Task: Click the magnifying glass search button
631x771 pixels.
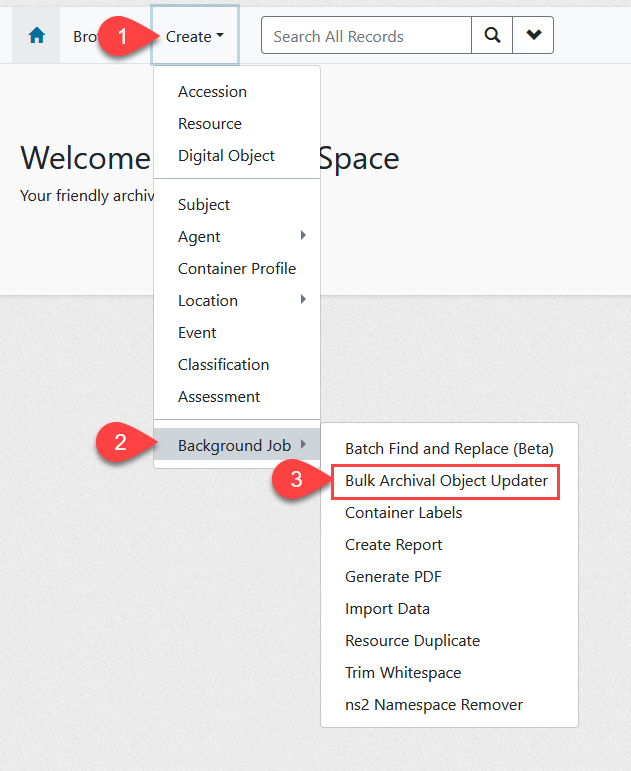Action: click(492, 36)
